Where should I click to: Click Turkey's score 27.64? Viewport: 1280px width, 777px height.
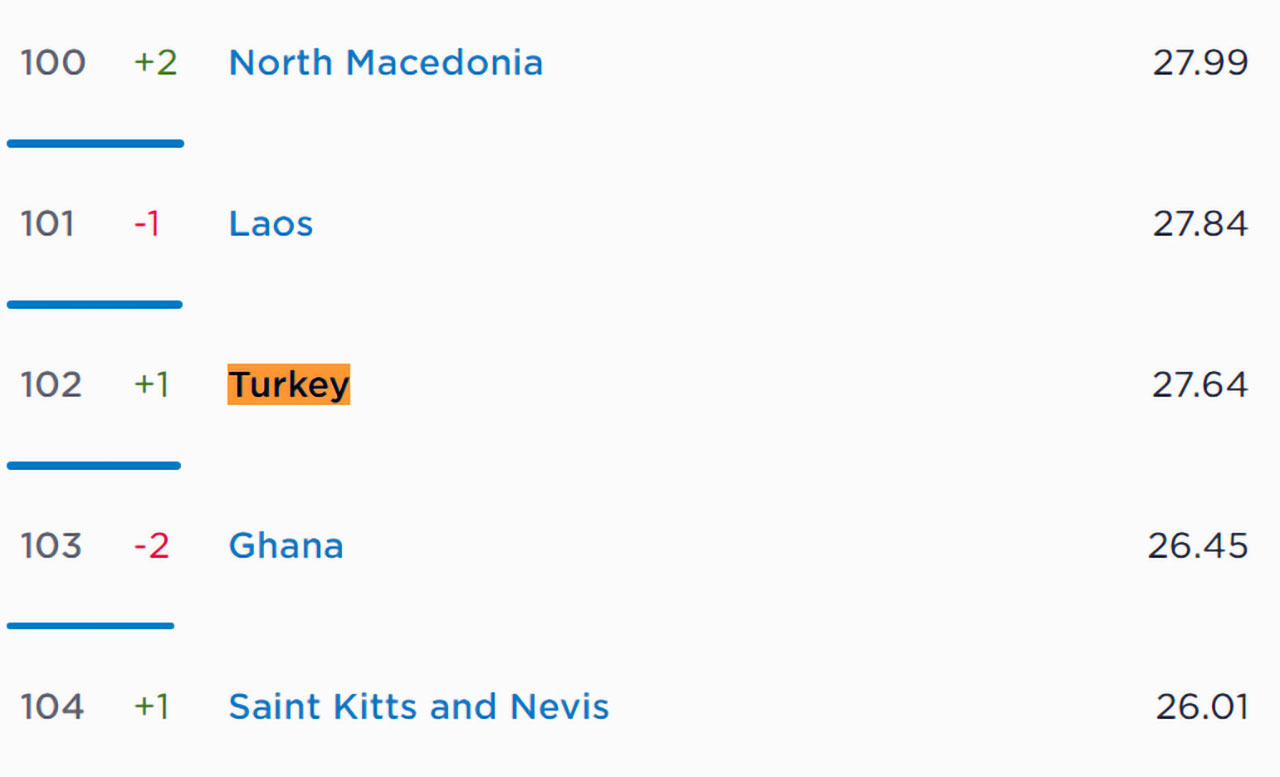pos(1200,385)
